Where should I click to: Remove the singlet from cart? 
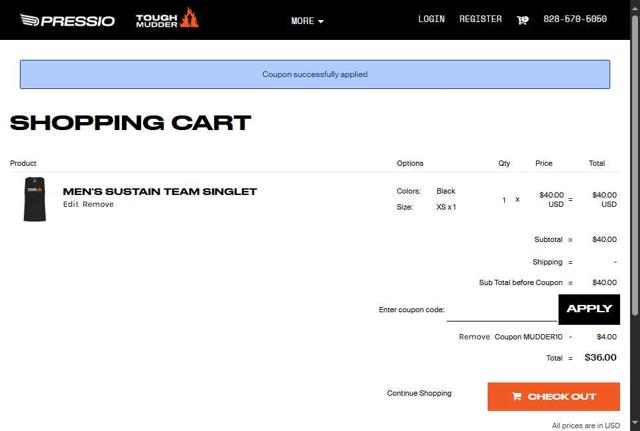pos(98,204)
